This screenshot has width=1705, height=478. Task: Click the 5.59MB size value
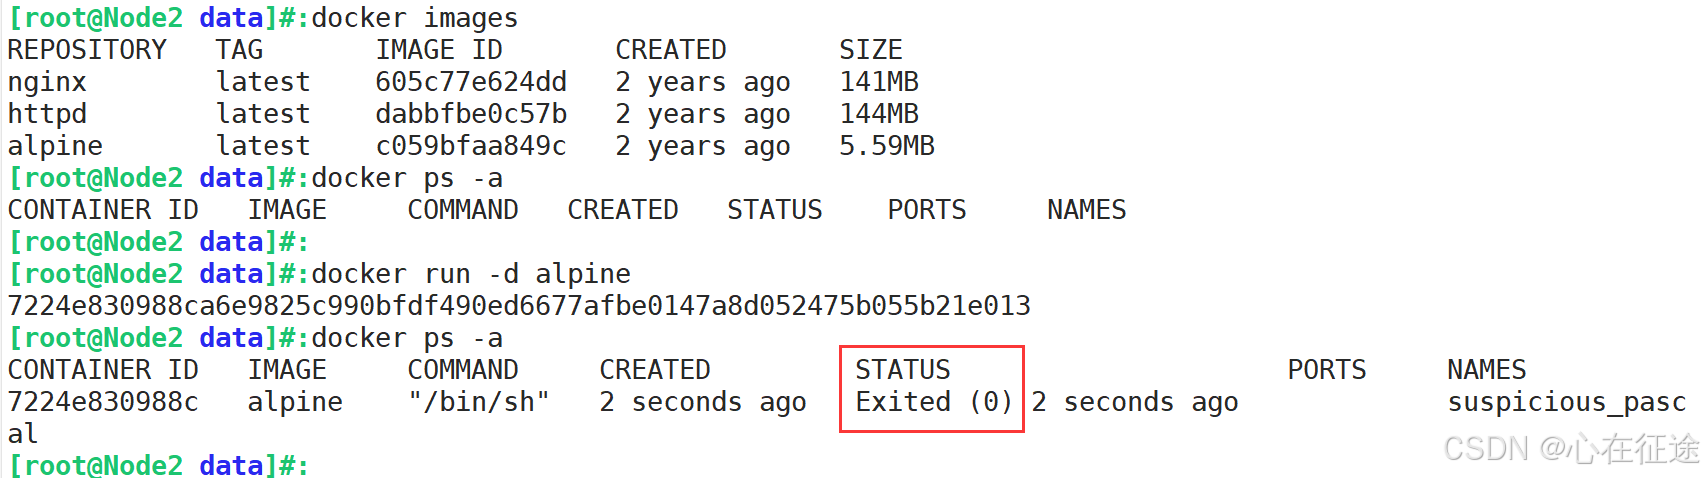tap(887, 146)
